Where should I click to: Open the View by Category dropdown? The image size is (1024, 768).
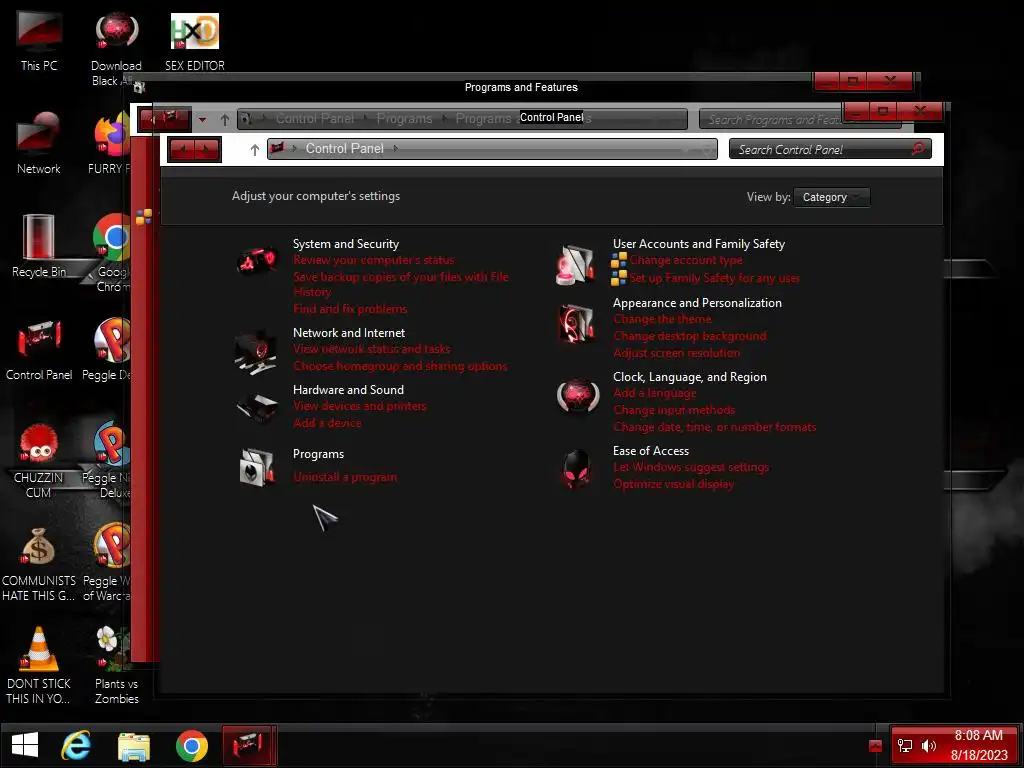(x=831, y=197)
